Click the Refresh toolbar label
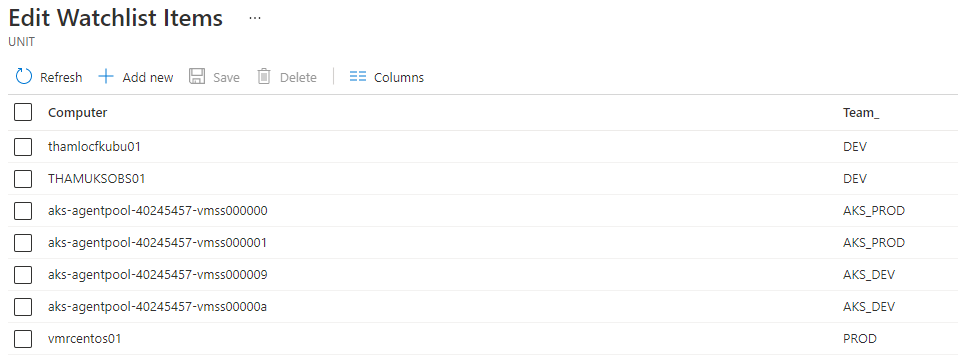Image resolution: width=958 pixels, height=360 pixels. 61,78
